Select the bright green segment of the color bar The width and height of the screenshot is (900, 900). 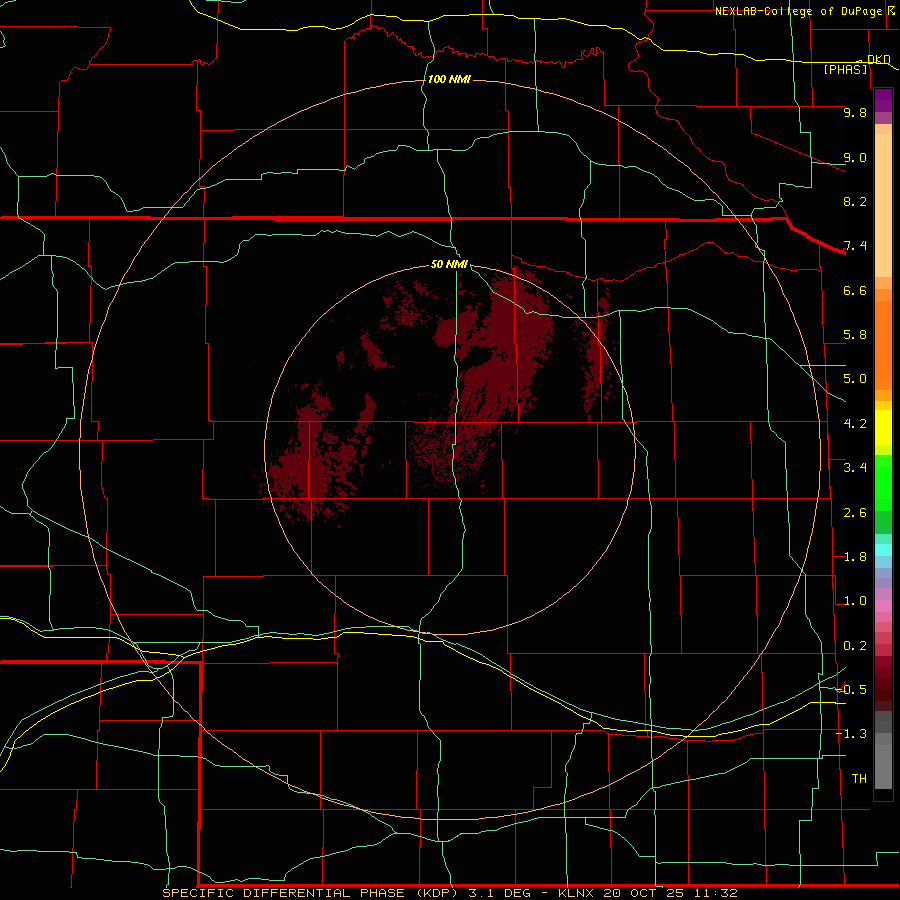(883, 482)
